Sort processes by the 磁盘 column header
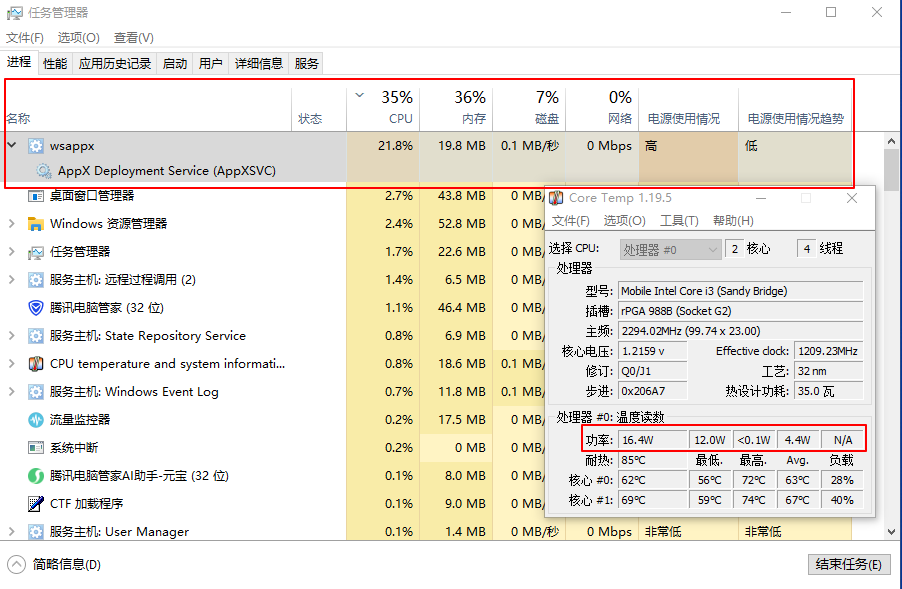This screenshot has width=902, height=589. click(x=529, y=108)
